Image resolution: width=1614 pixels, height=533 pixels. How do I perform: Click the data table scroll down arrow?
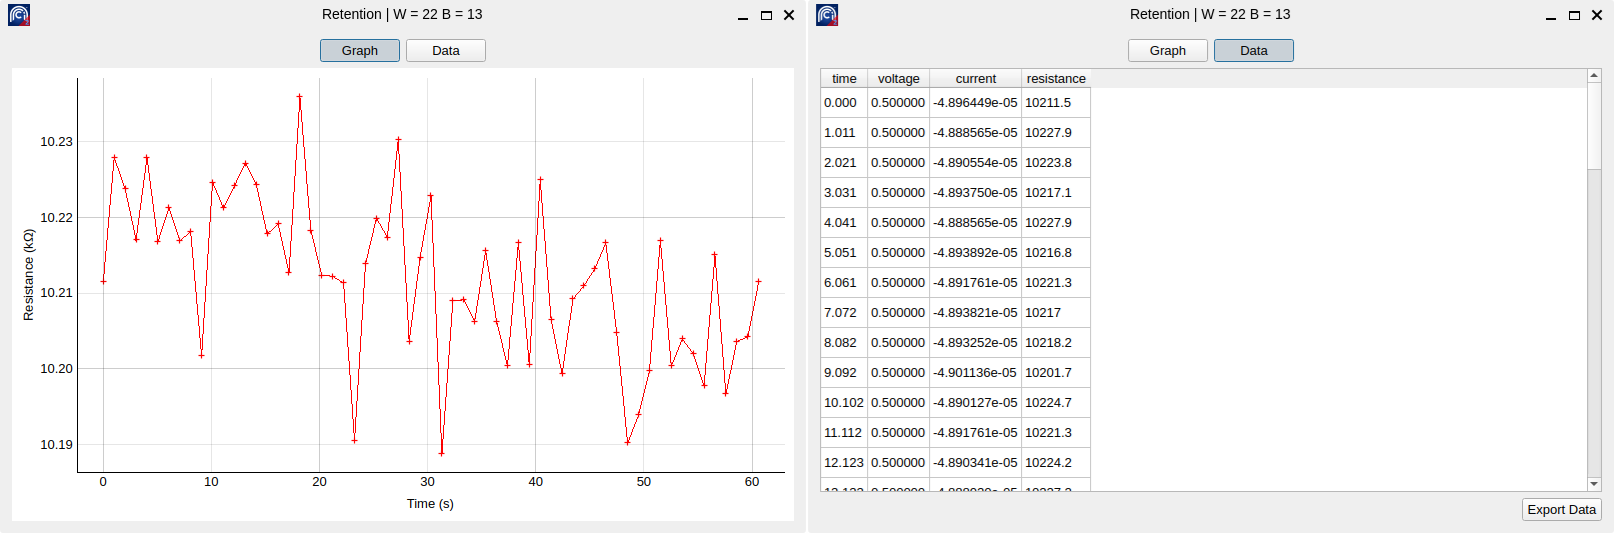(1594, 484)
